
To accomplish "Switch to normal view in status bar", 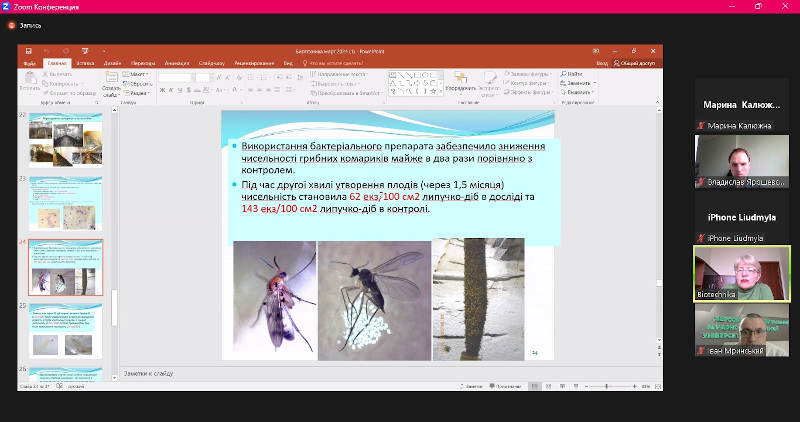I will (x=534, y=386).
